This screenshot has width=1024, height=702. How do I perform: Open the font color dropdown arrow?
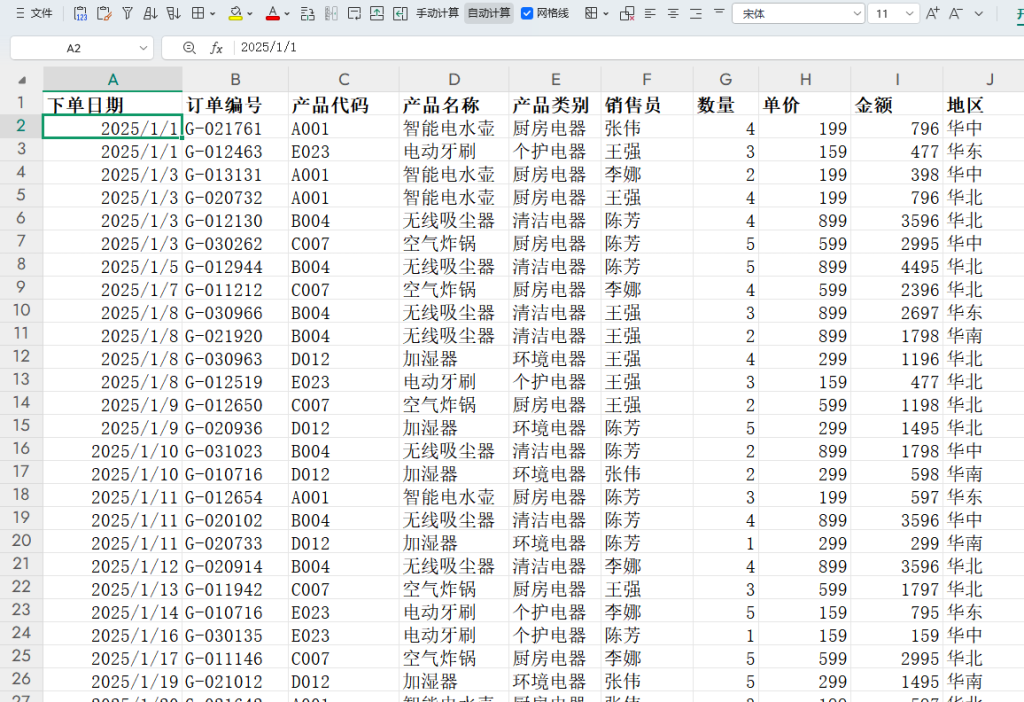click(287, 14)
